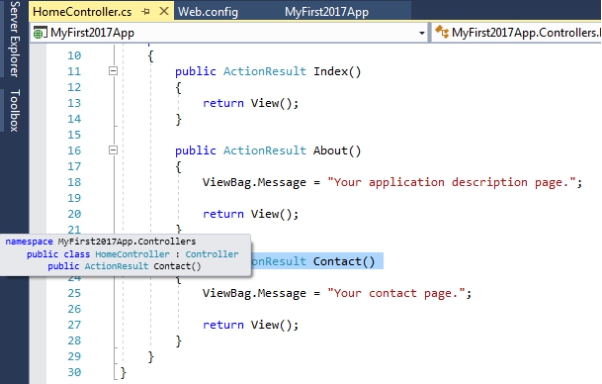The width and height of the screenshot is (602, 384).
Task: Click line number 10 in the margin
Action: tap(74, 56)
